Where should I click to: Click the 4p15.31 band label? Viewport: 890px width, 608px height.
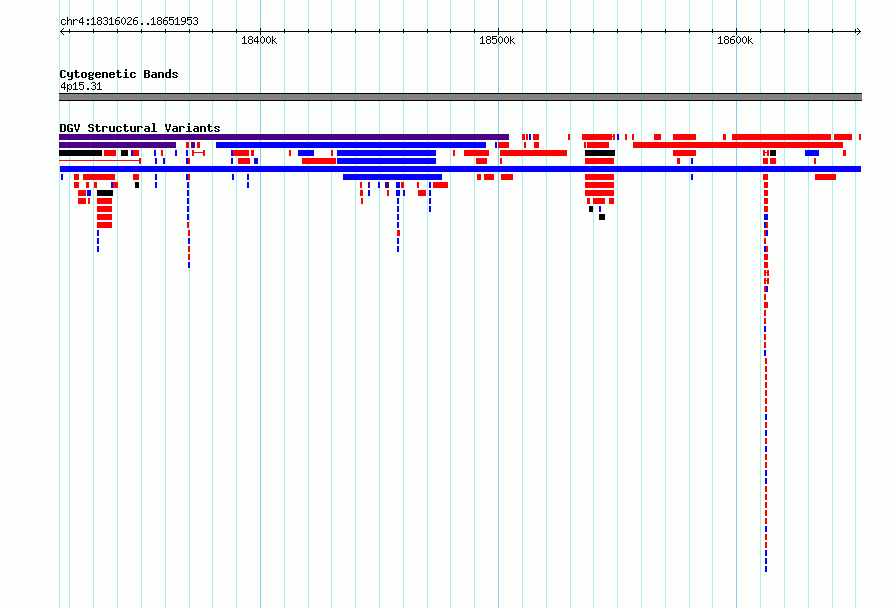[x=81, y=86]
